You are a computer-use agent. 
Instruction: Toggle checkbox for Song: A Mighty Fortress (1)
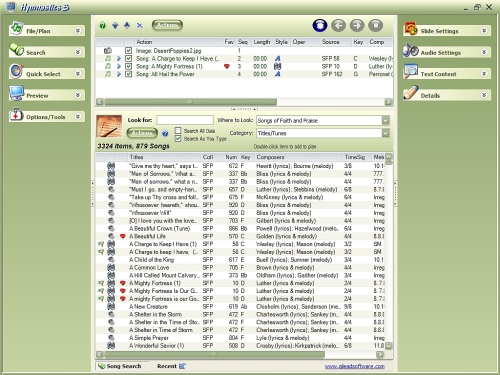click(x=128, y=66)
